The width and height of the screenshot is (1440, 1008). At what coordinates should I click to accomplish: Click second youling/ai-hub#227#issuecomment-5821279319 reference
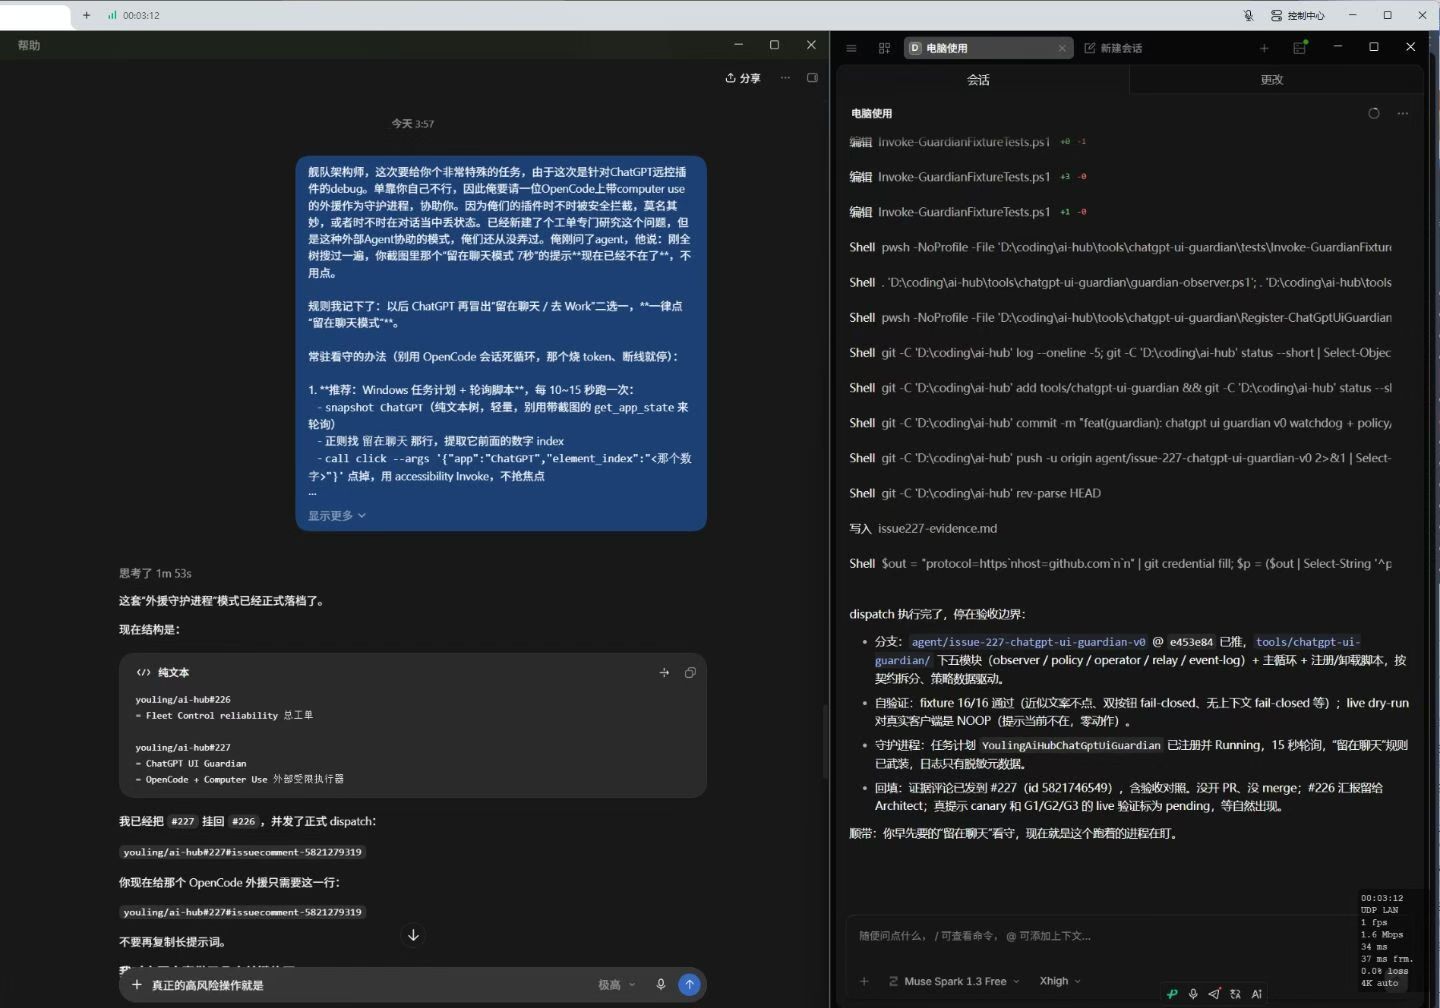243,912
